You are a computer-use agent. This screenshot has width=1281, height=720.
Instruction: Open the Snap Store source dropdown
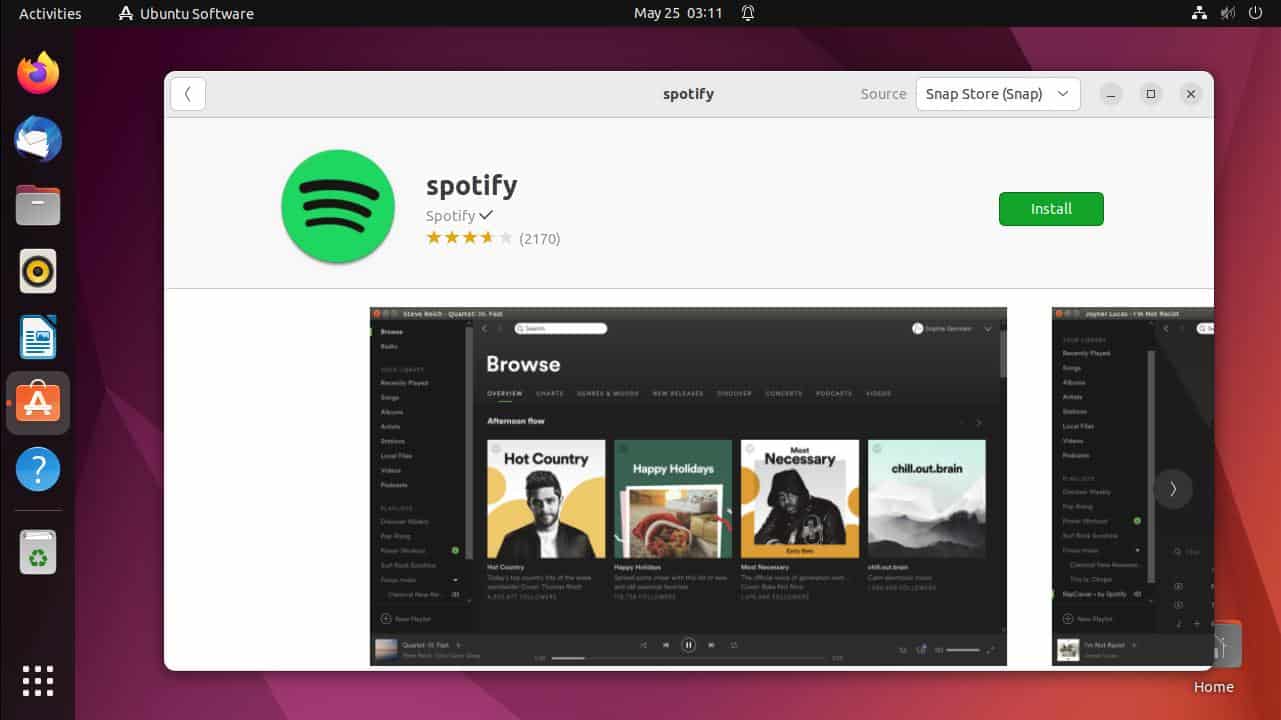pos(998,94)
